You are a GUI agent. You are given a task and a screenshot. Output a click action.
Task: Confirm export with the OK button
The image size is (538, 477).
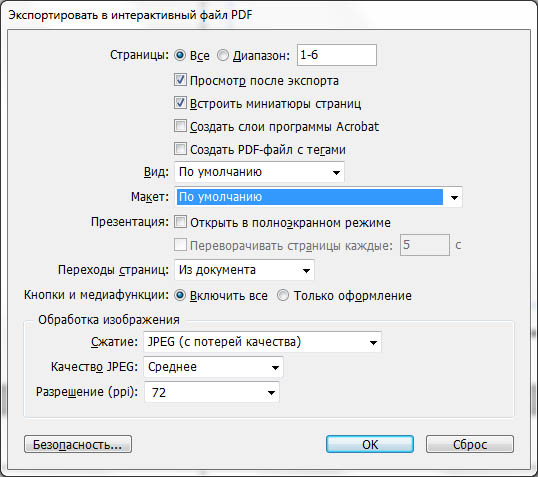(x=370, y=444)
